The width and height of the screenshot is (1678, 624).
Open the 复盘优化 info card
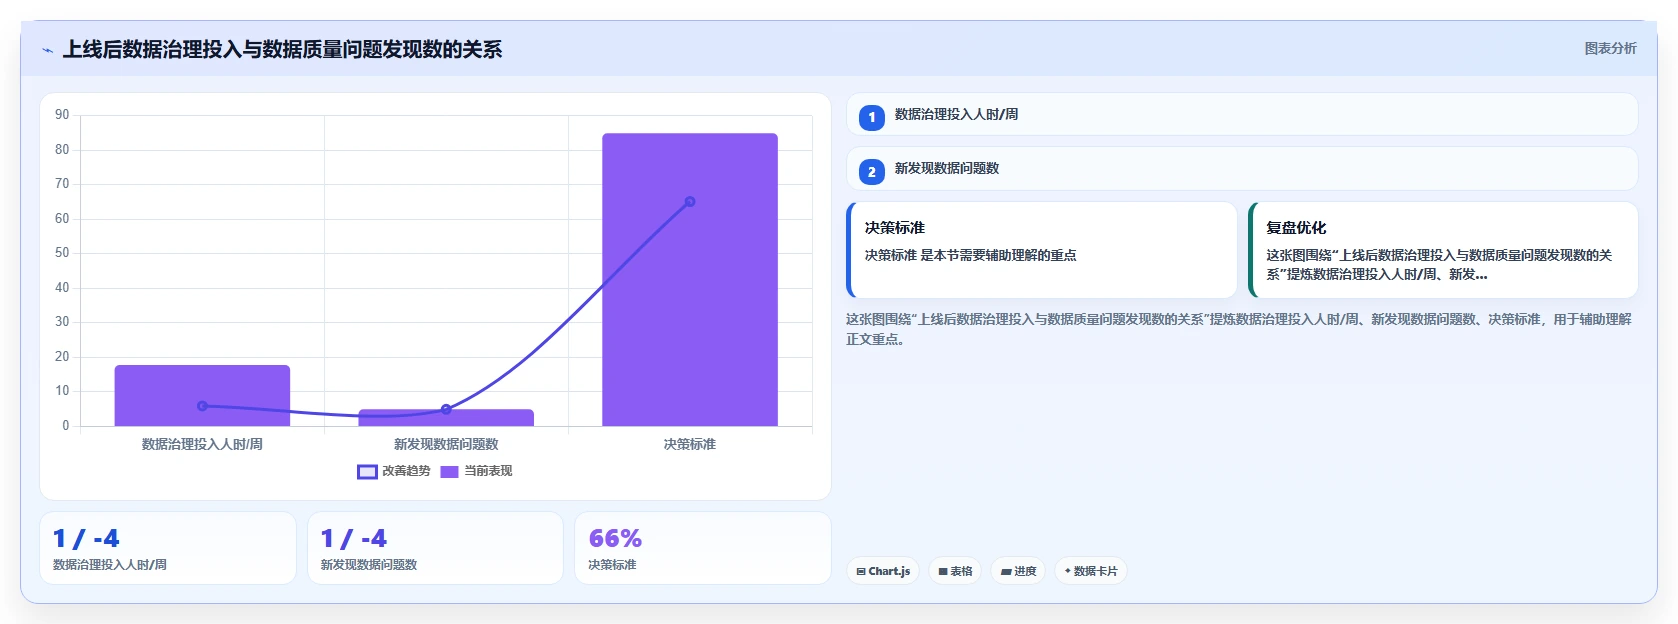coord(1443,250)
